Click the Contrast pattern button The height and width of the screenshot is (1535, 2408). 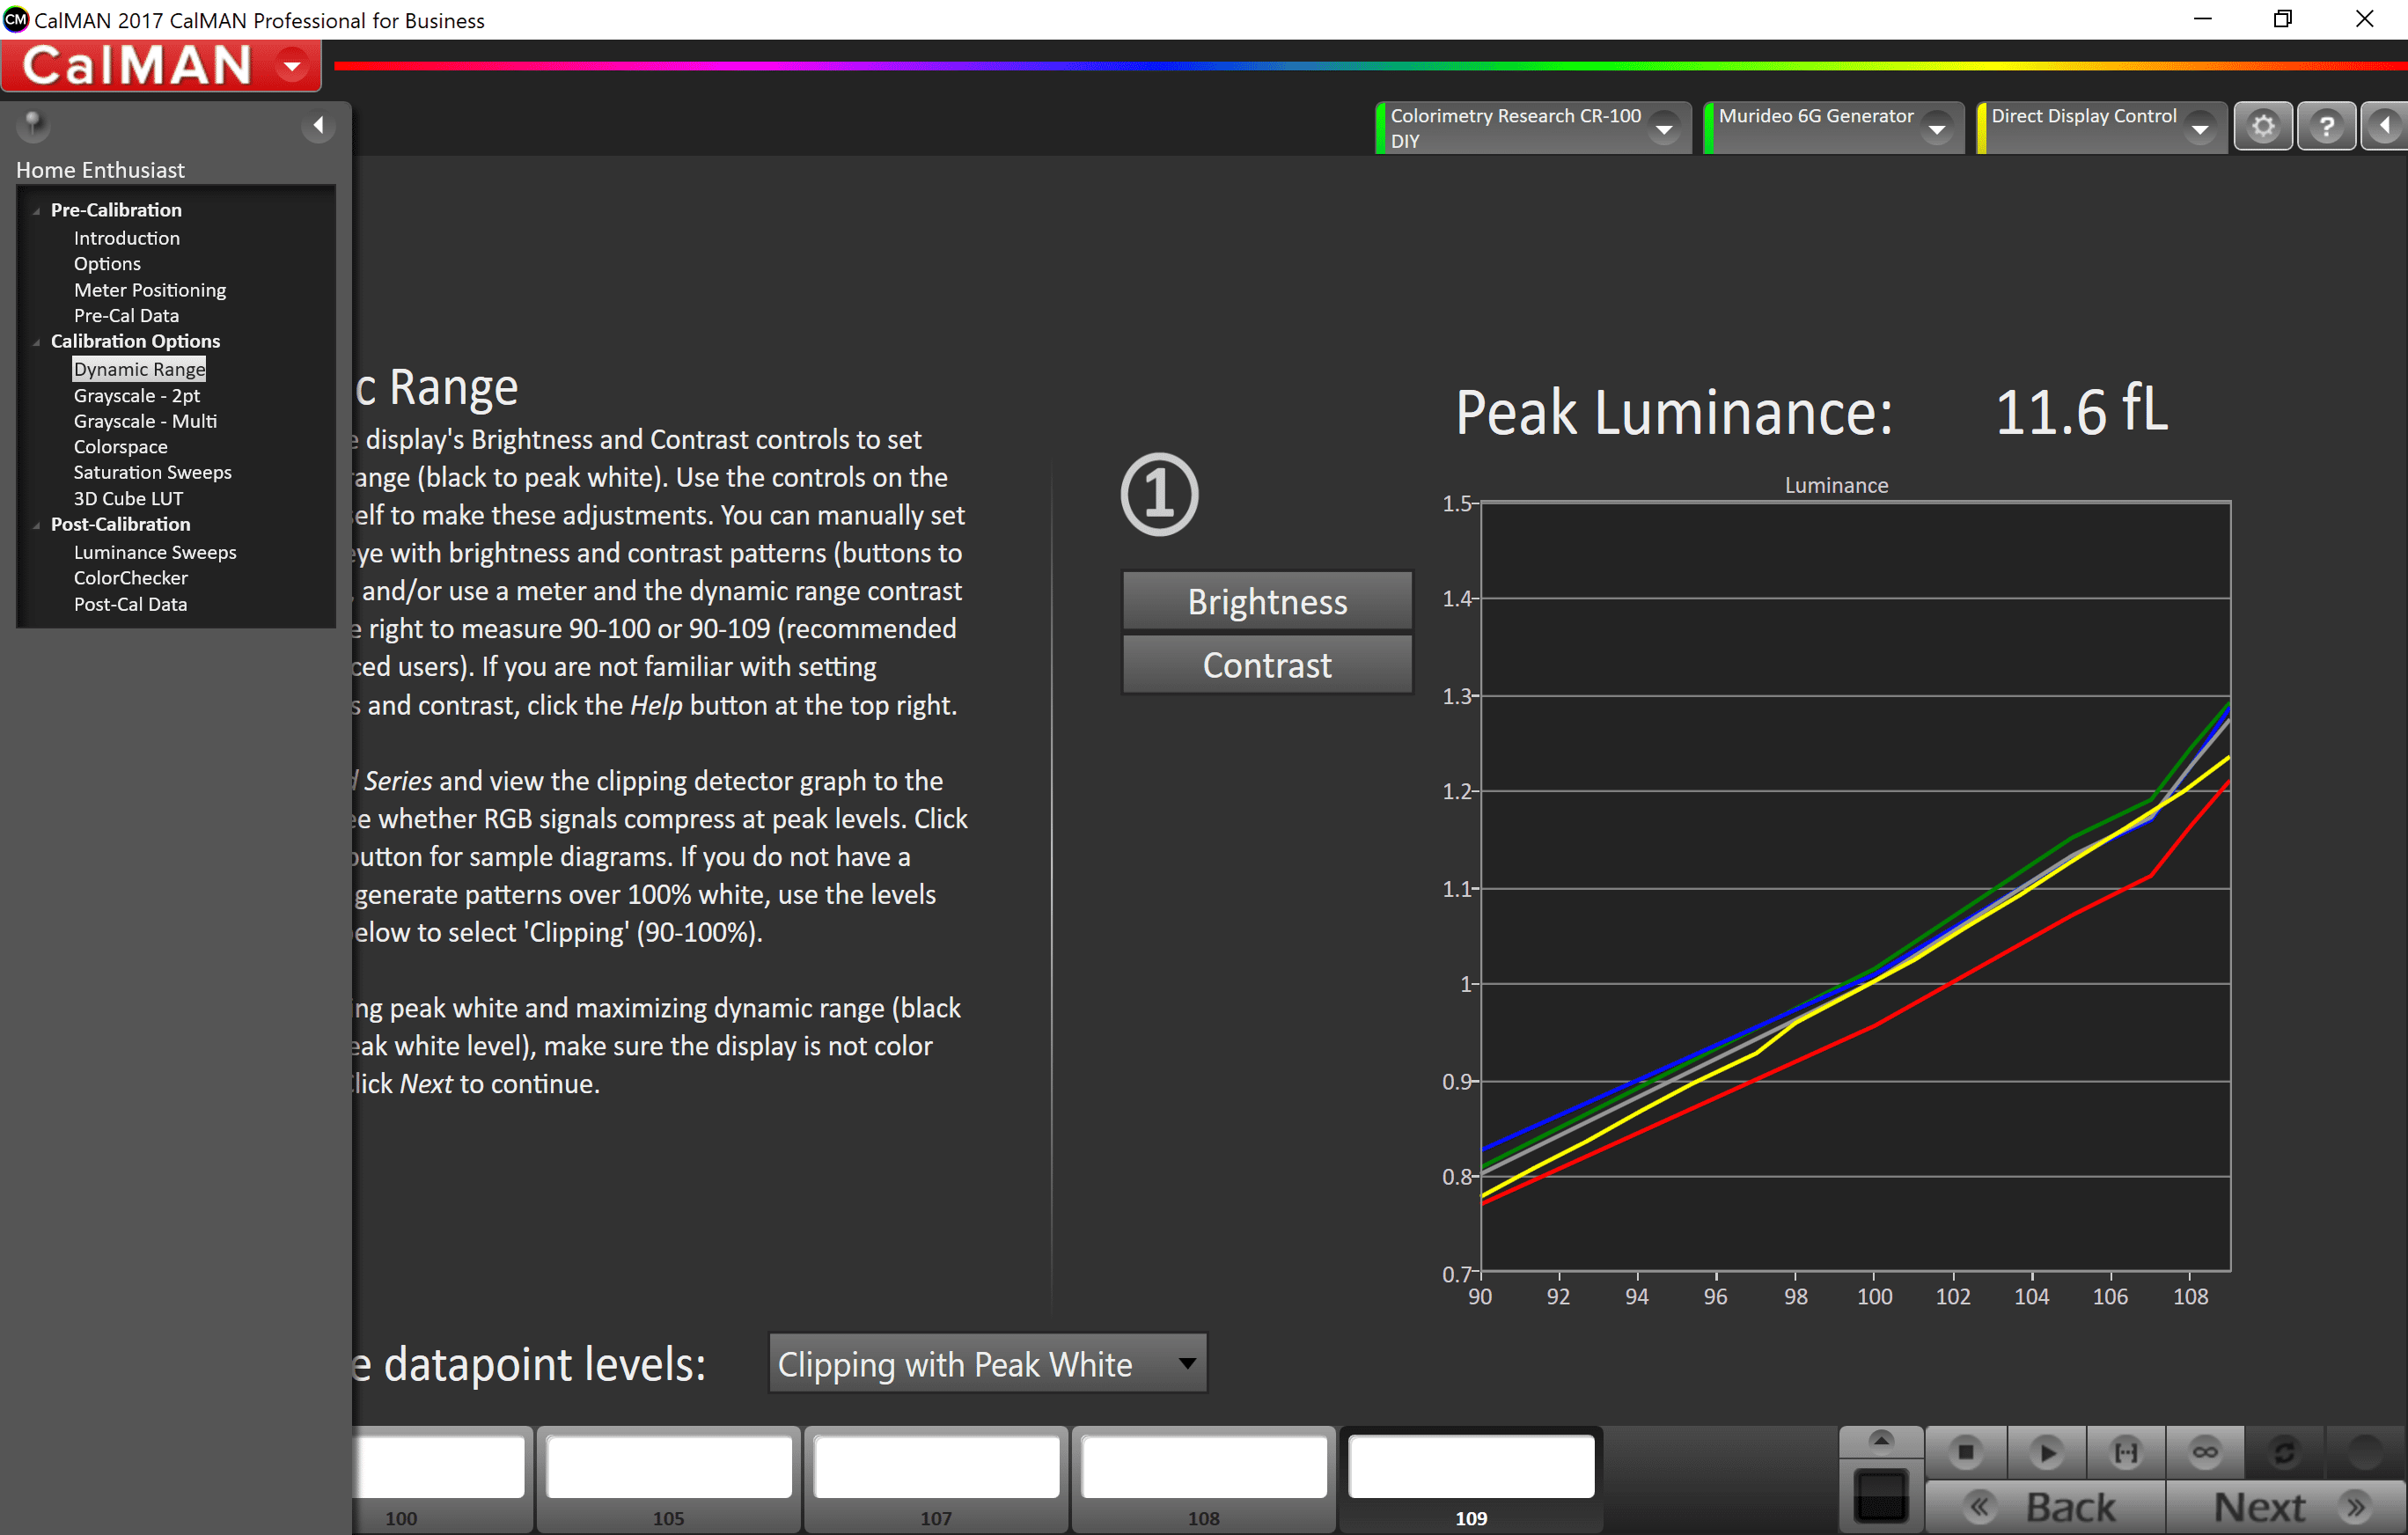[x=1267, y=665]
